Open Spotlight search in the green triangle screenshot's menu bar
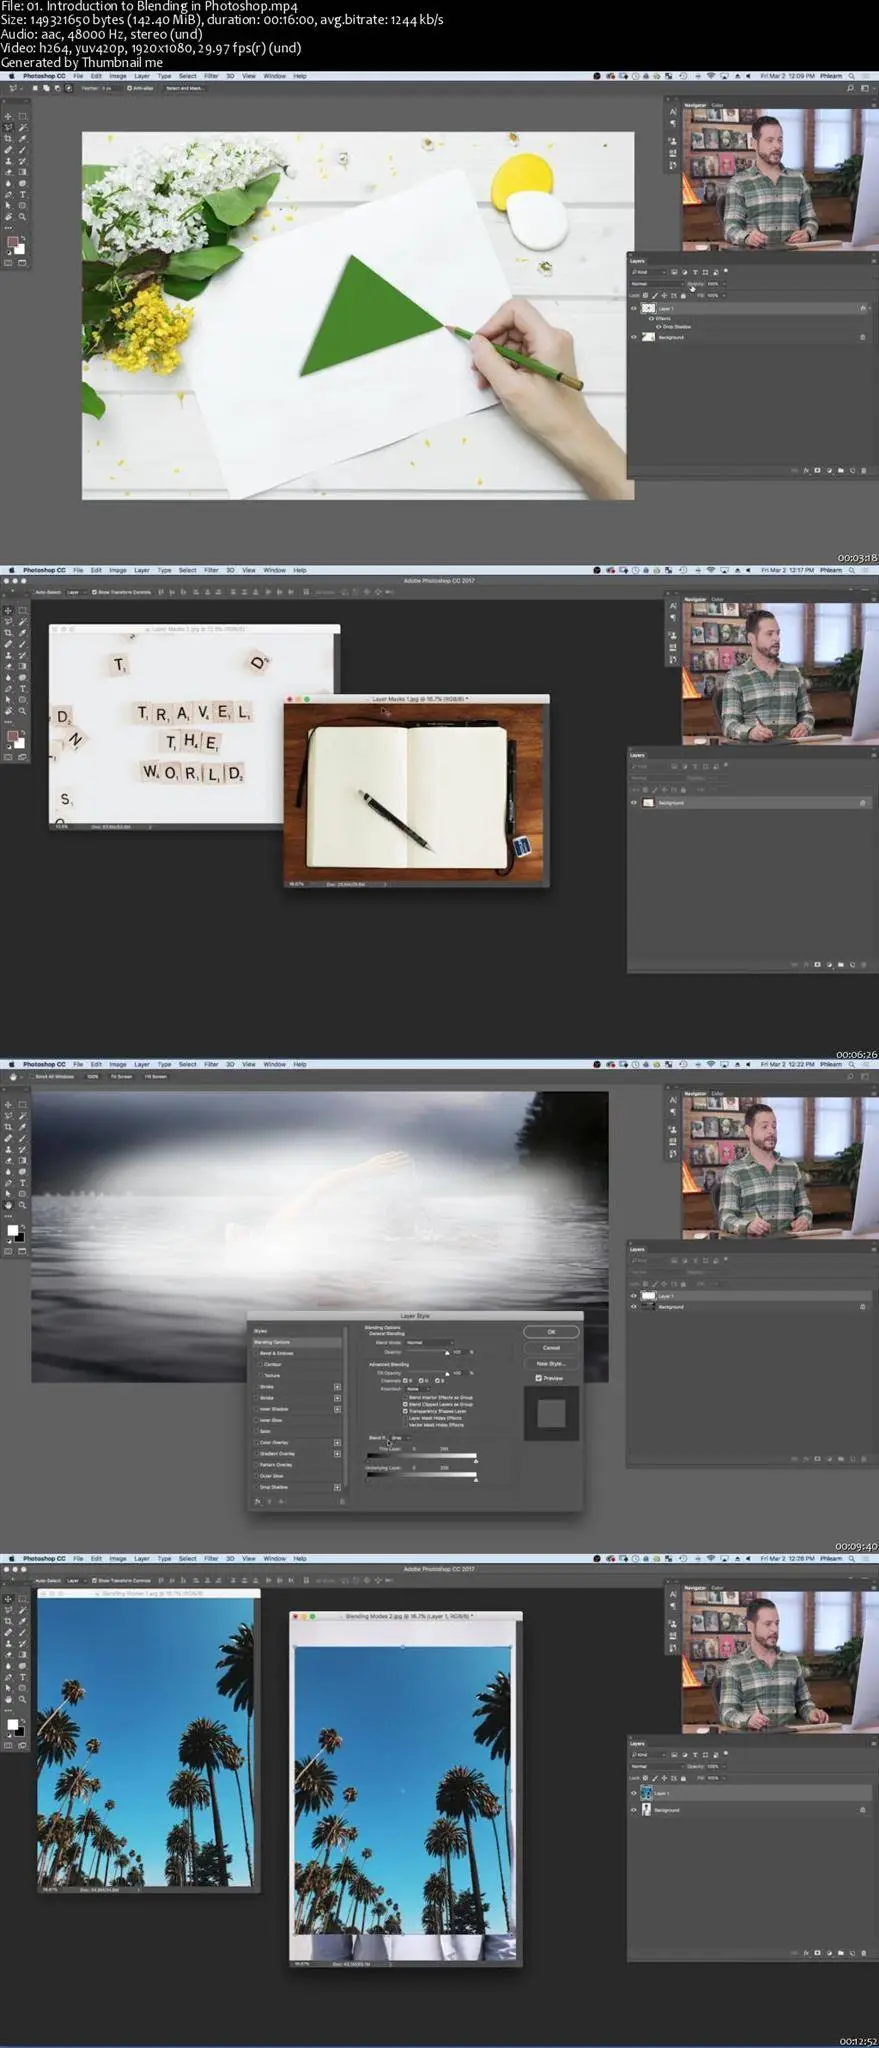The height and width of the screenshot is (2048, 879). pyautogui.click(x=852, y=76)
